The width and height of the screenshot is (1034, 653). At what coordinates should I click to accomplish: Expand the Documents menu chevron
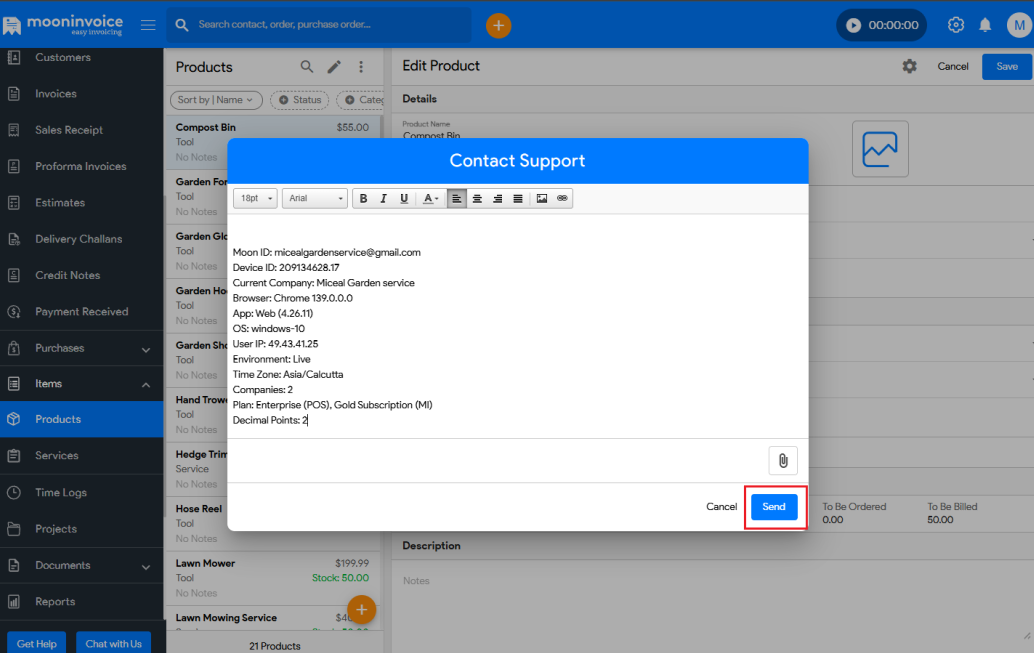point(146,567)
